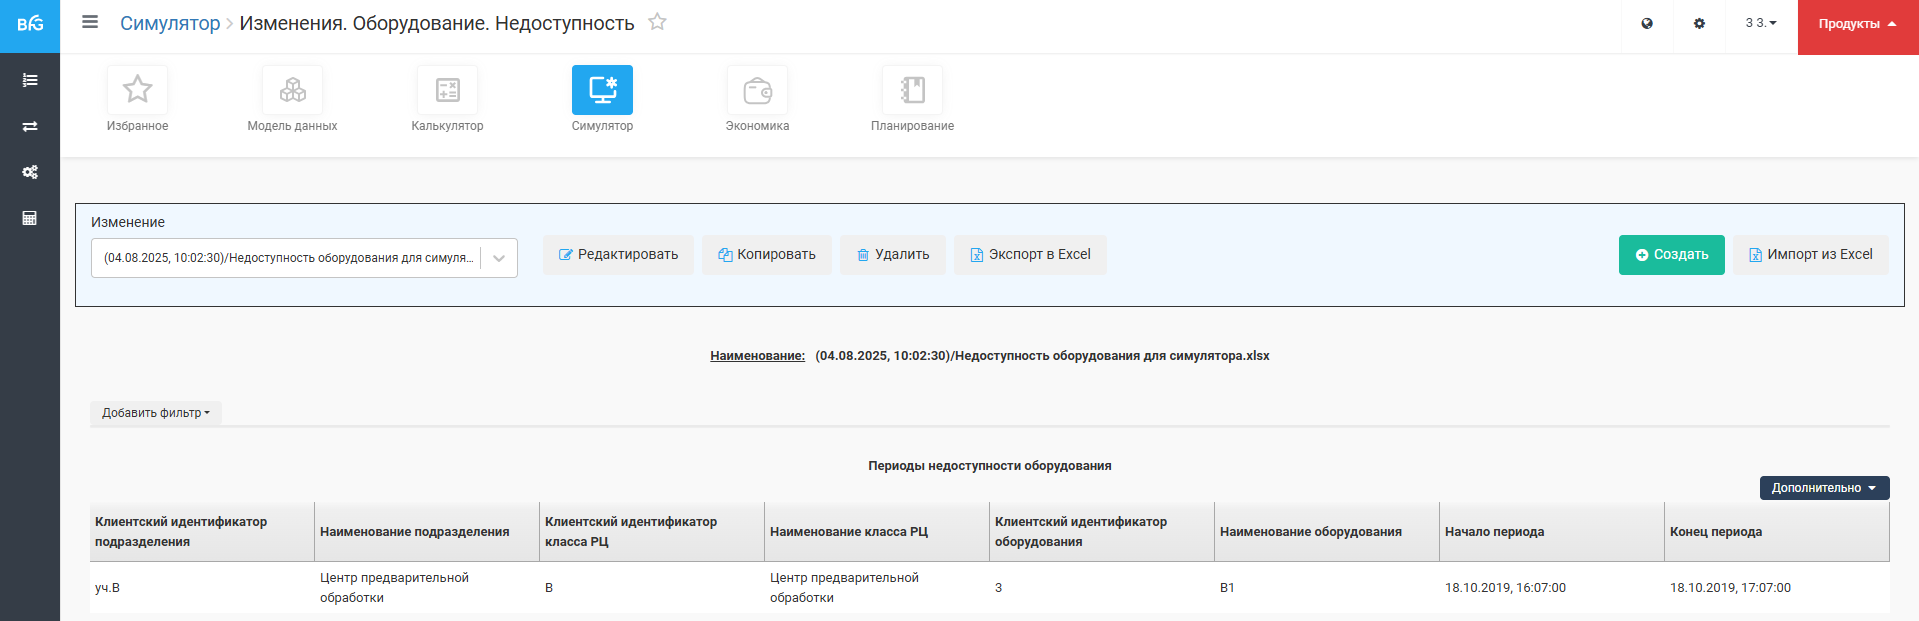Image resolution: width=1919 pixels, height=621 pixels.
Task: Click the BFG logo
Action: pyautogui.click(x=30, y=24)
